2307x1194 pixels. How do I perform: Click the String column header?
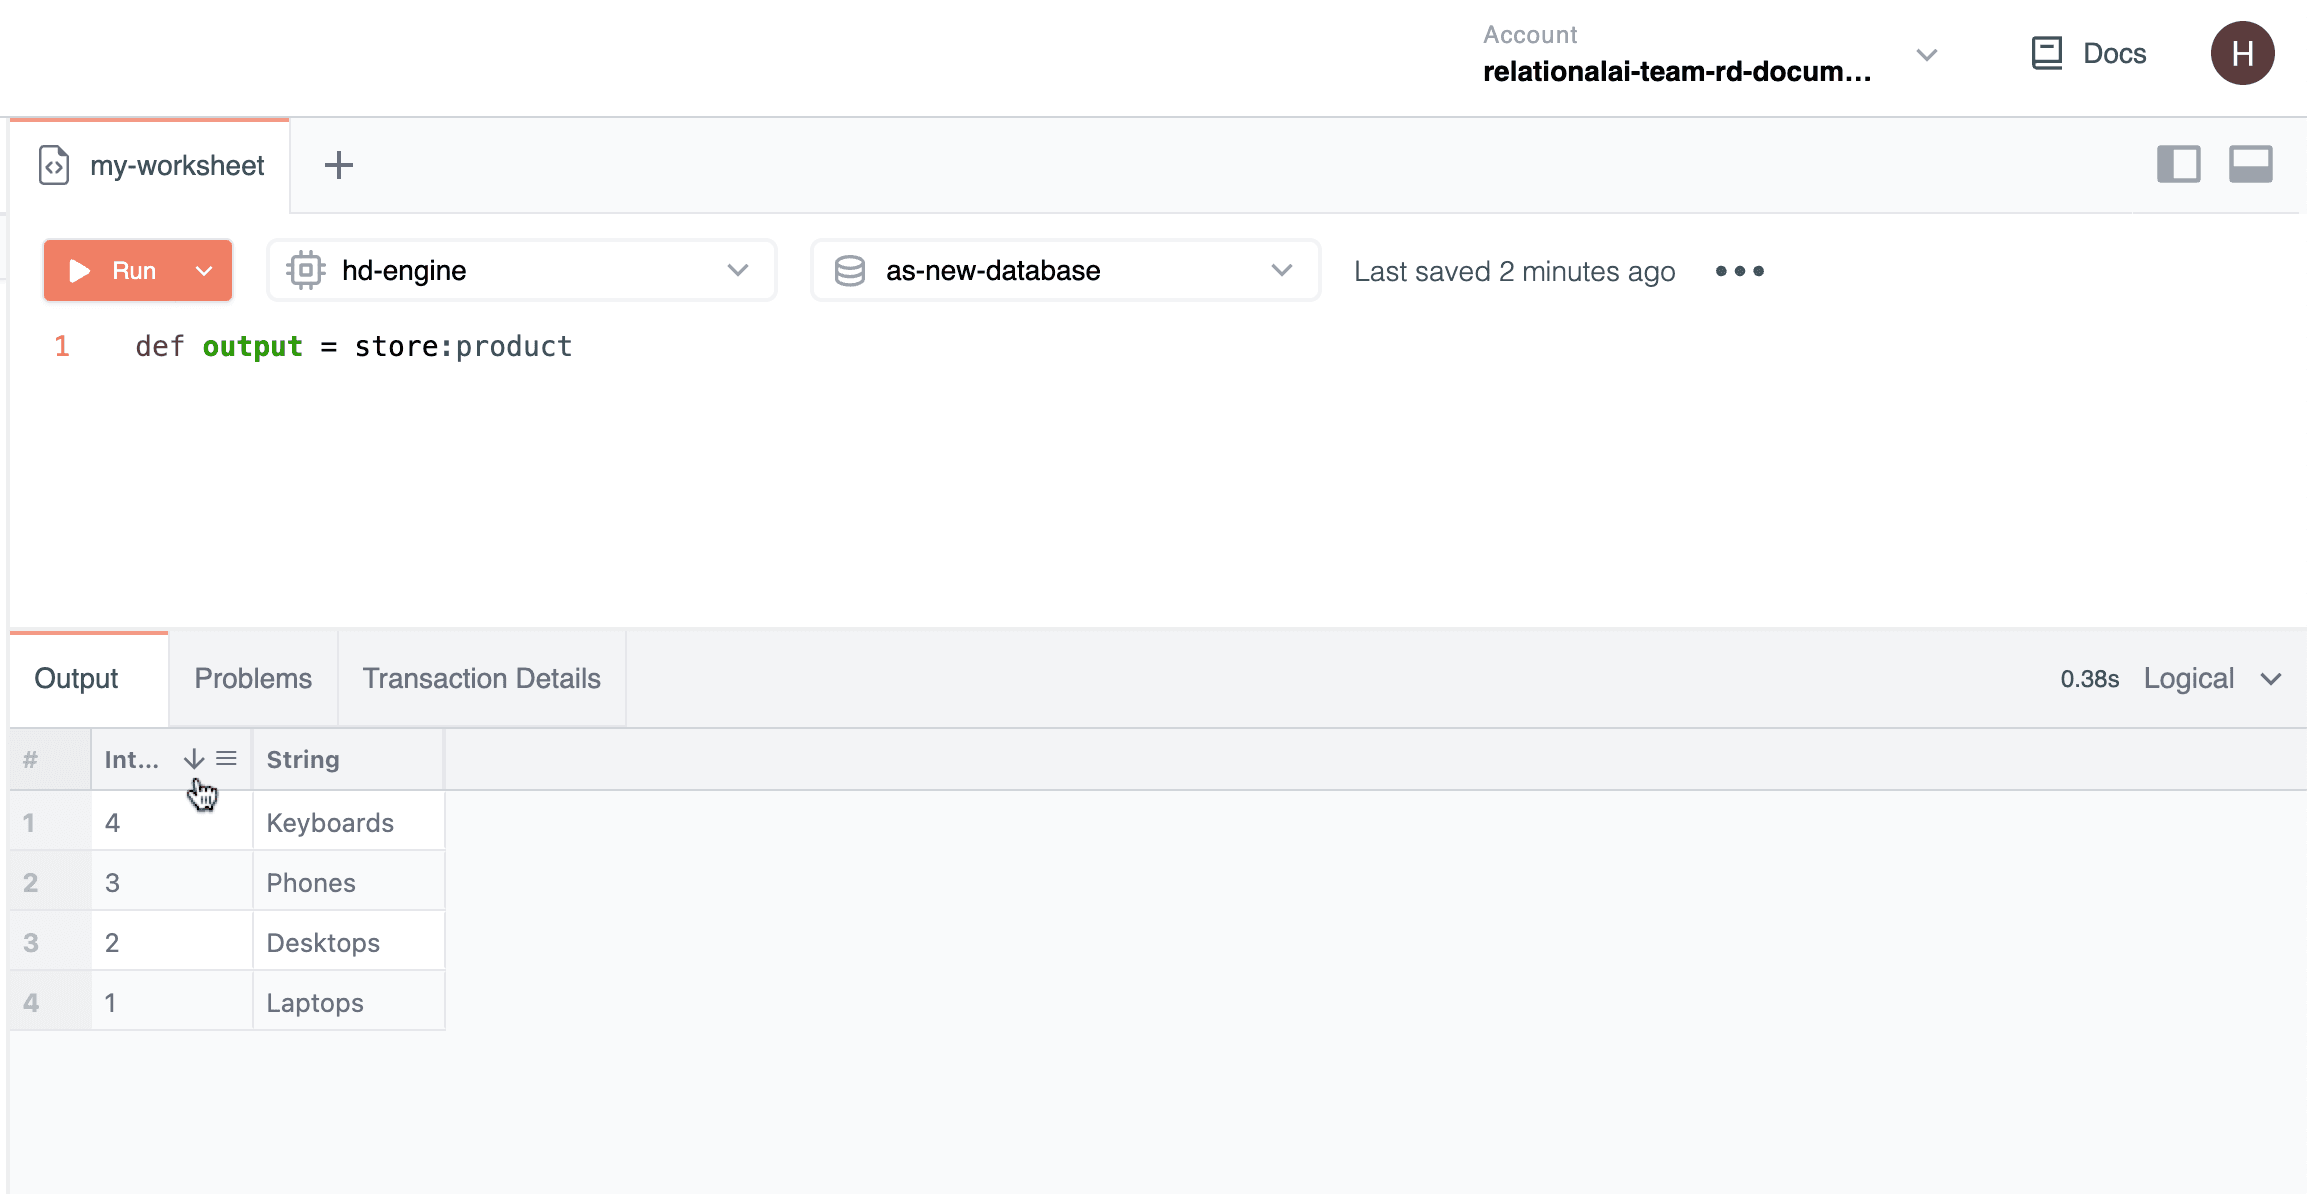pyautogui.click(x=303, y=759)
